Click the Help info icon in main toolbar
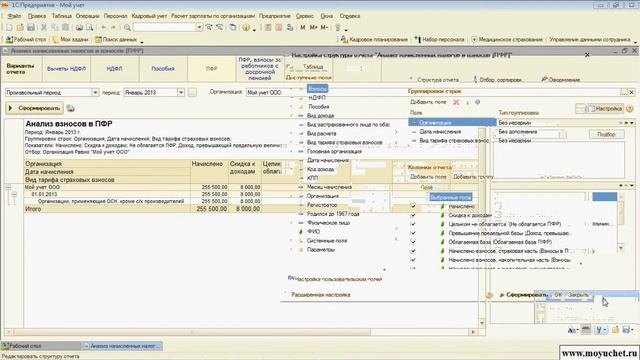640x360 pixels. tap(246, 27)
